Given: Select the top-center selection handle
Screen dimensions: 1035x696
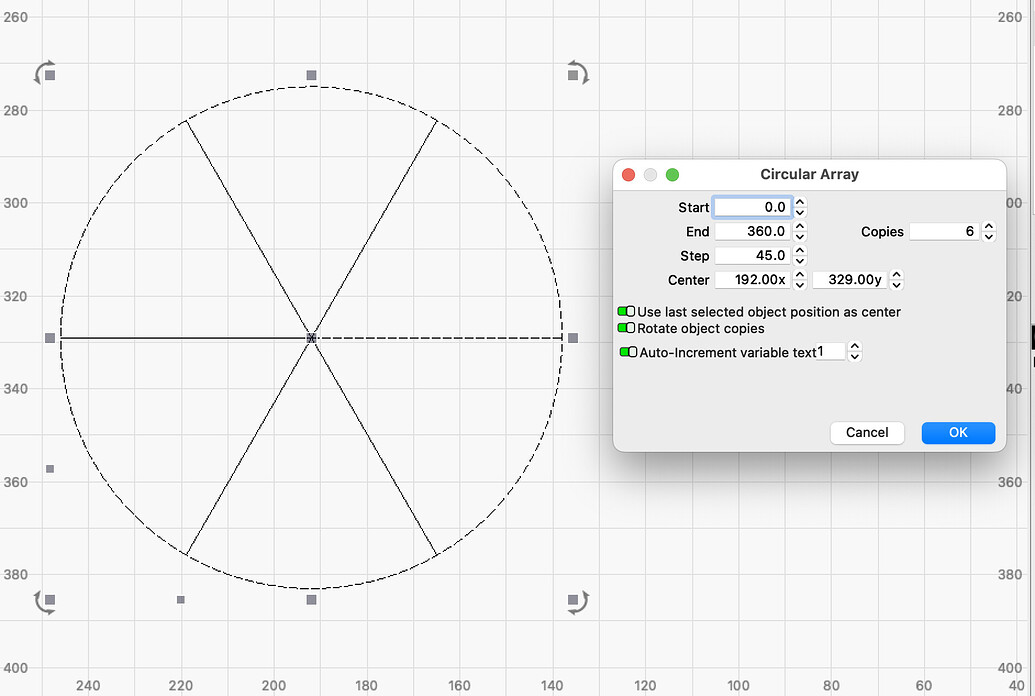Looking at the screenshot, I should click(x=310, y=74).
